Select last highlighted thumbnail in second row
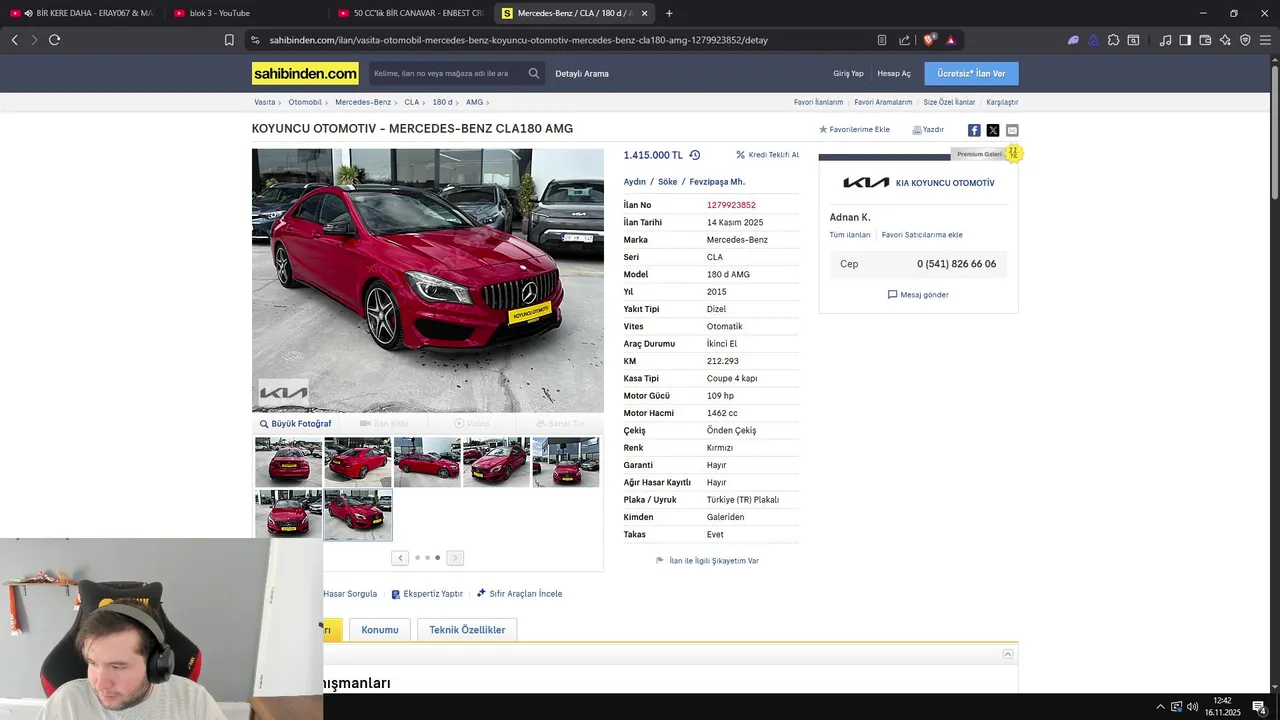The height and width of the screenshot is (720, 1280). coord(358,515)
